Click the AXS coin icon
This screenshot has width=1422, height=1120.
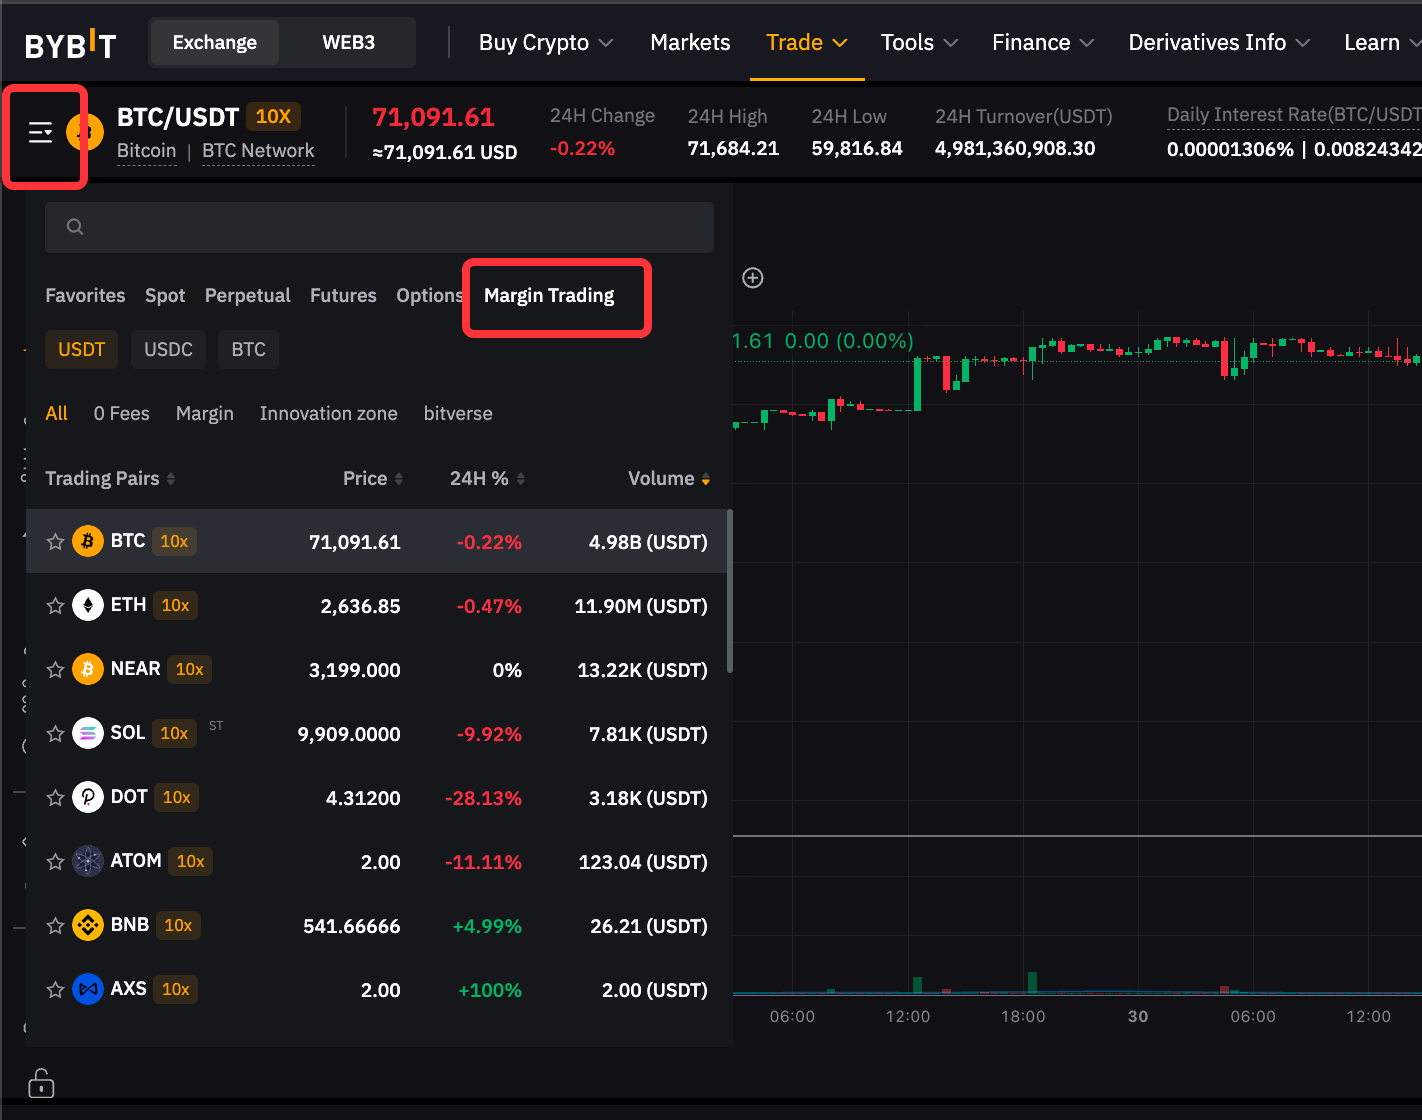88,989
